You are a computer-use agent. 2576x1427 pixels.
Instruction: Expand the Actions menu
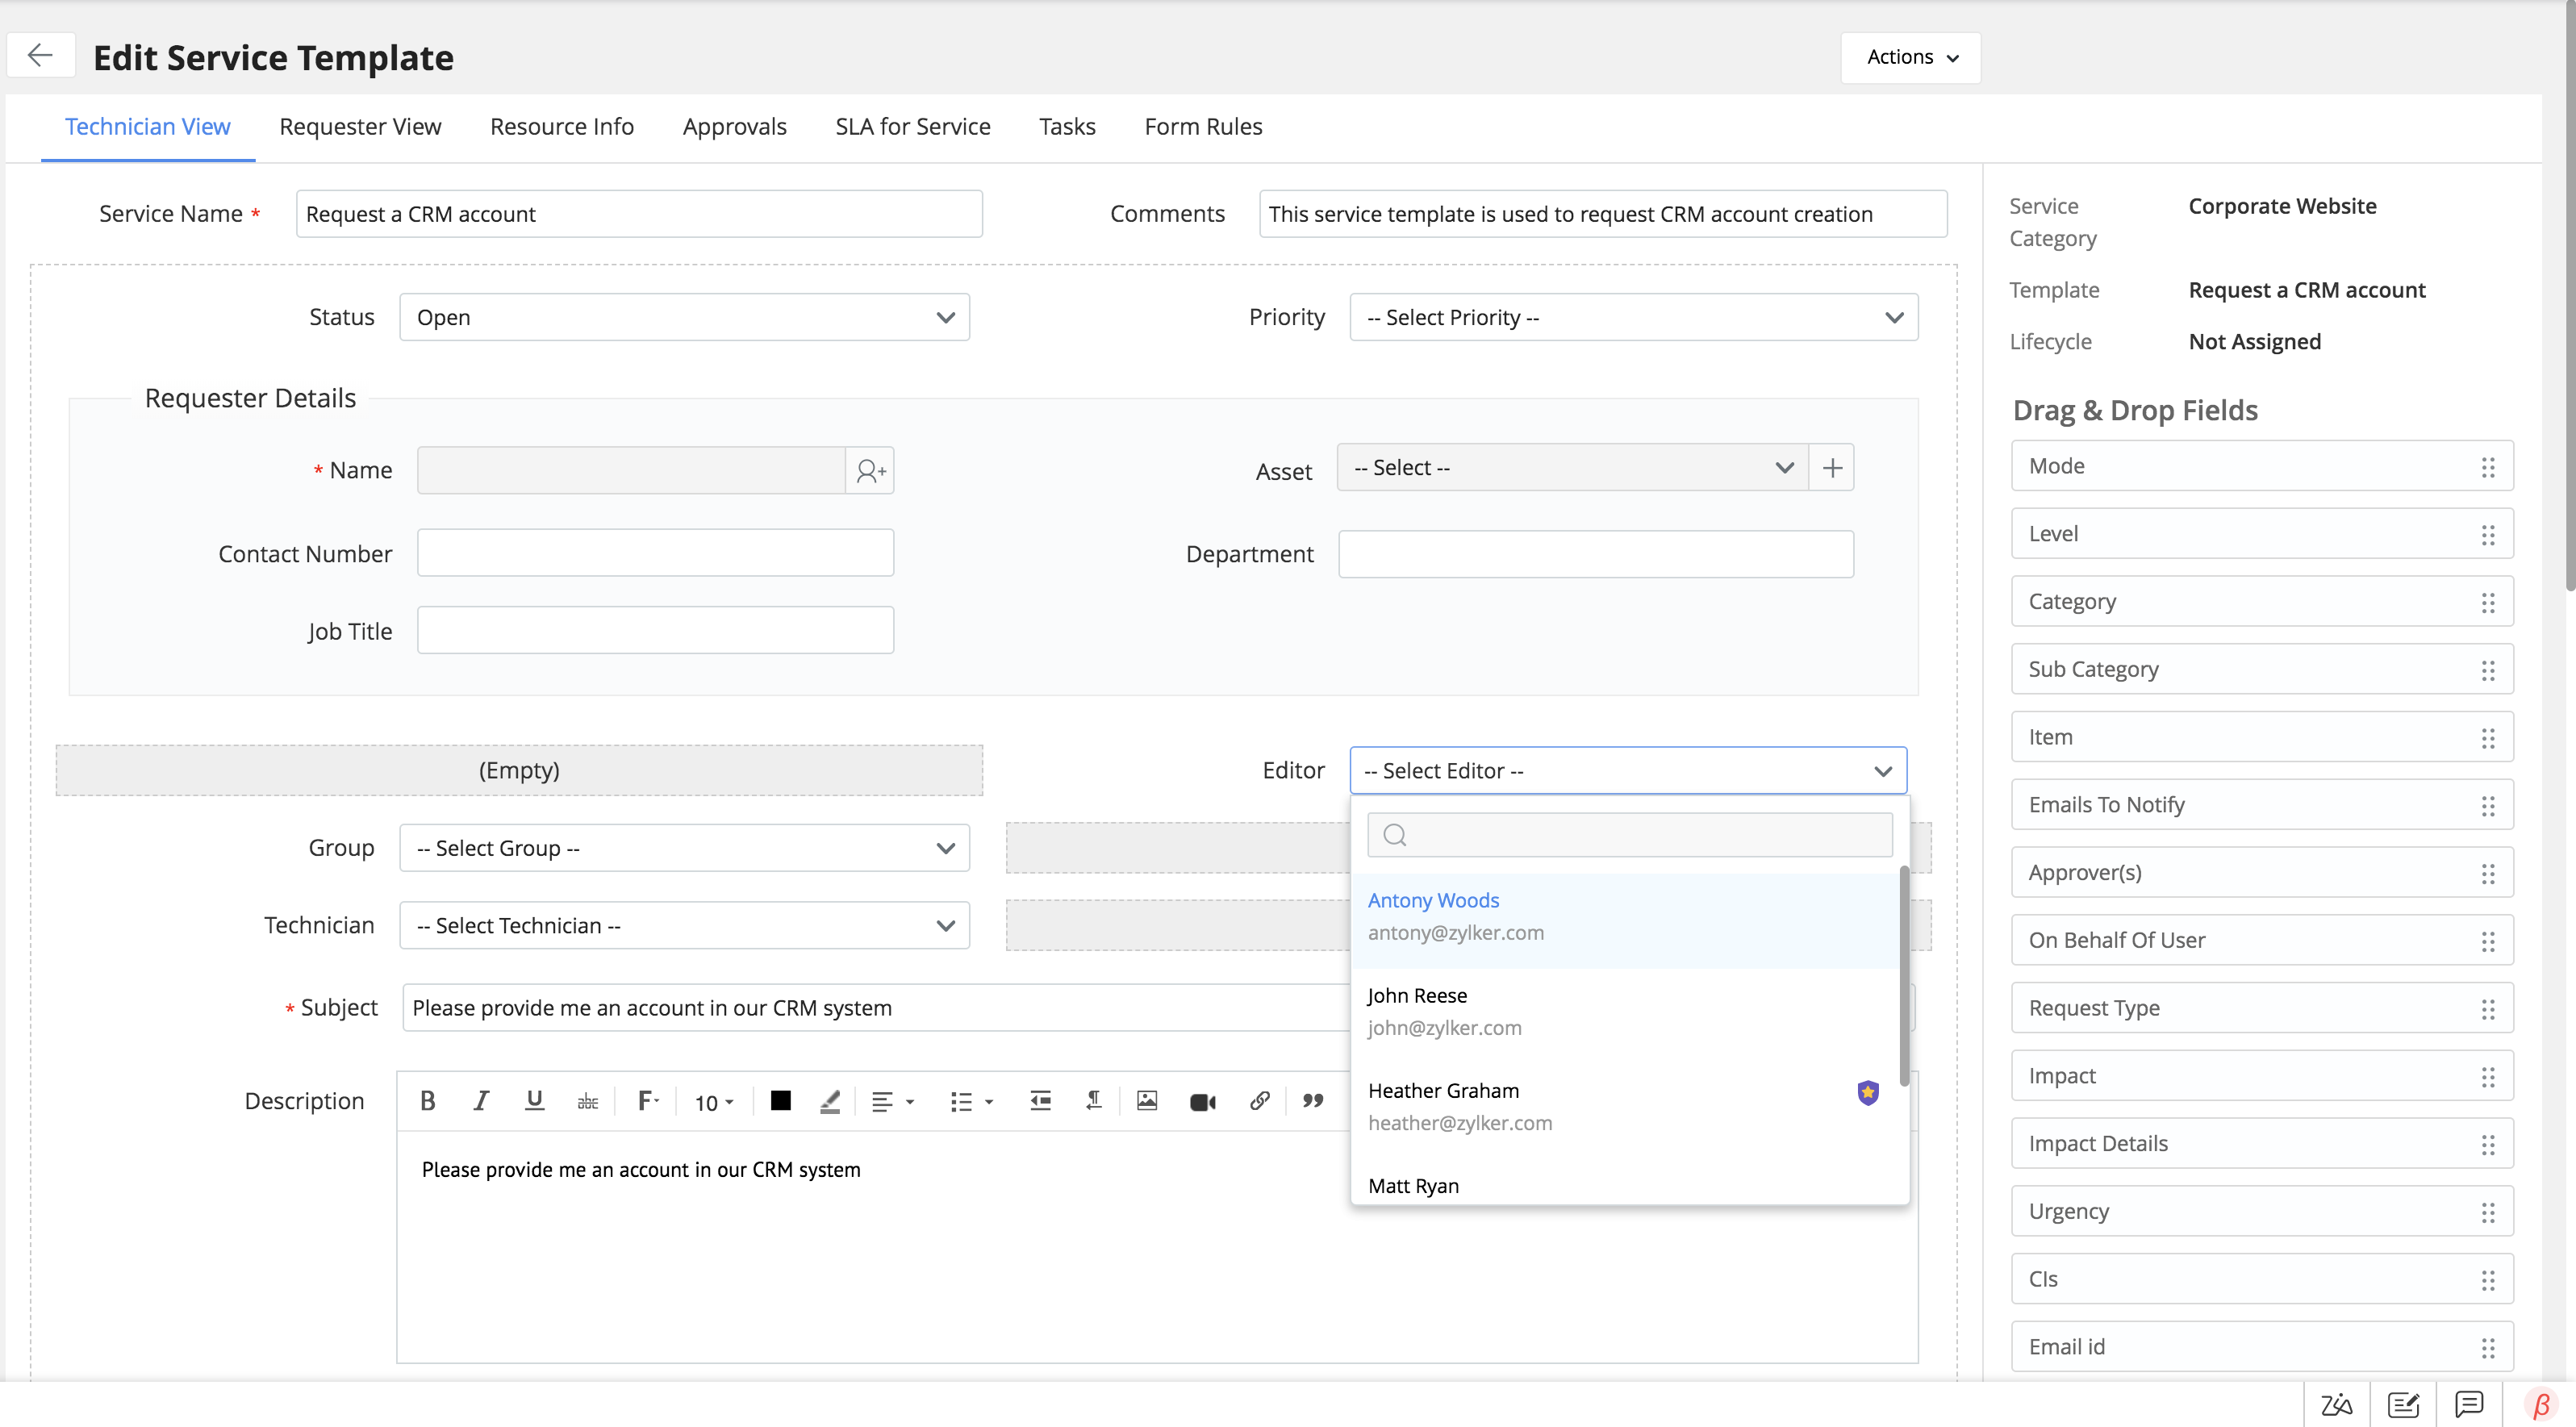tap(1911, 57)
